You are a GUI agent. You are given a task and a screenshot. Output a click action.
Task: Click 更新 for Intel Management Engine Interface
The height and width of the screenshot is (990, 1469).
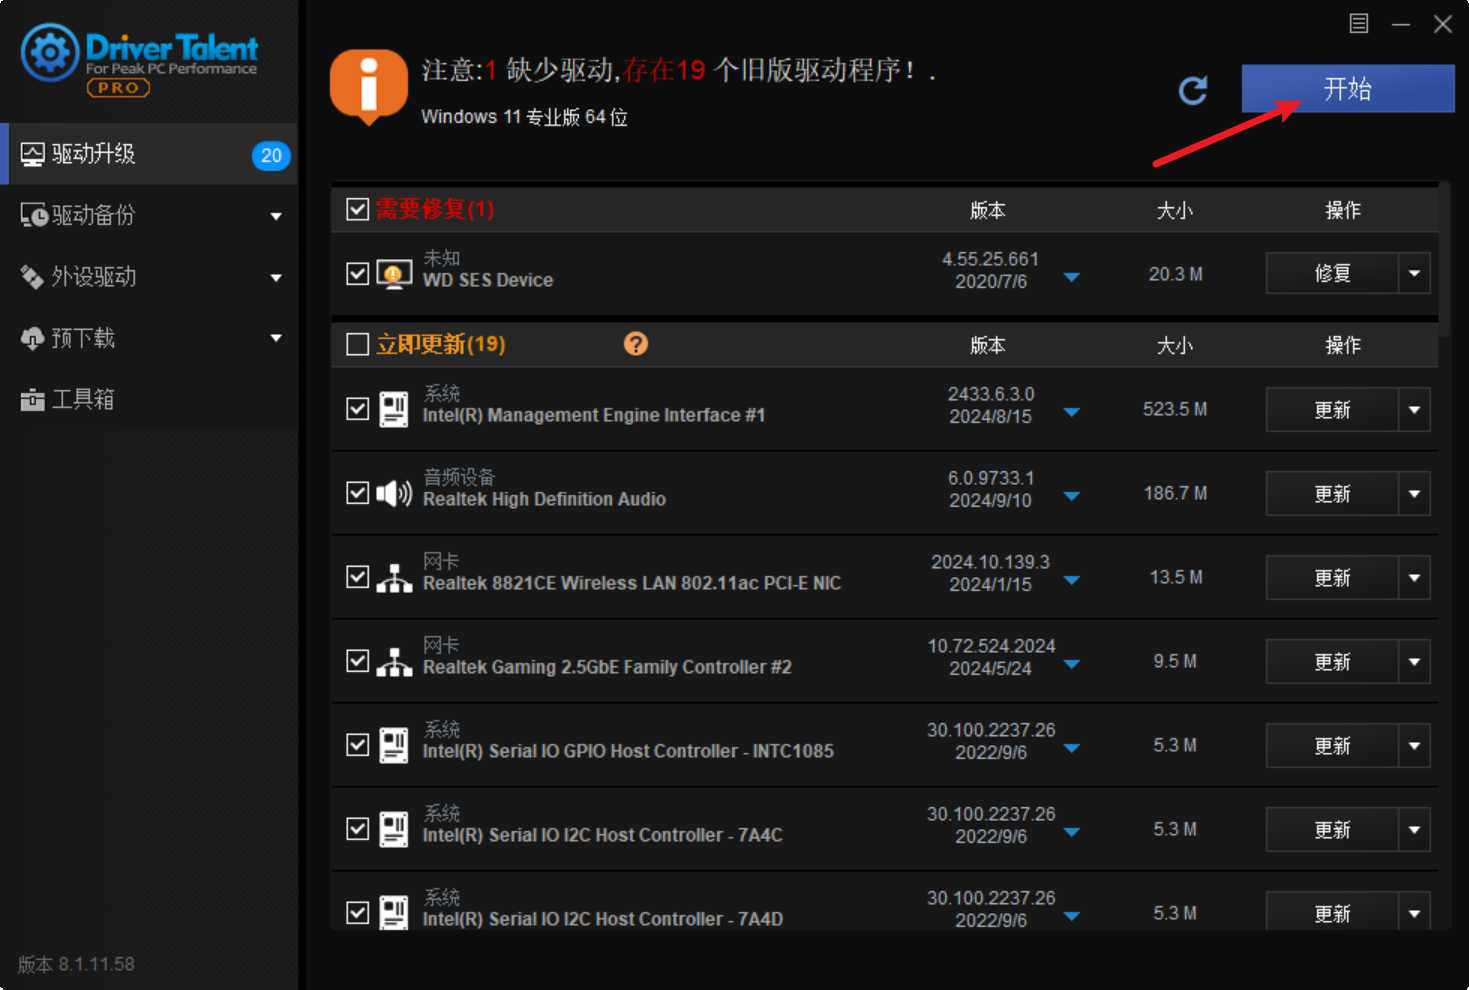coord(1332,409)
